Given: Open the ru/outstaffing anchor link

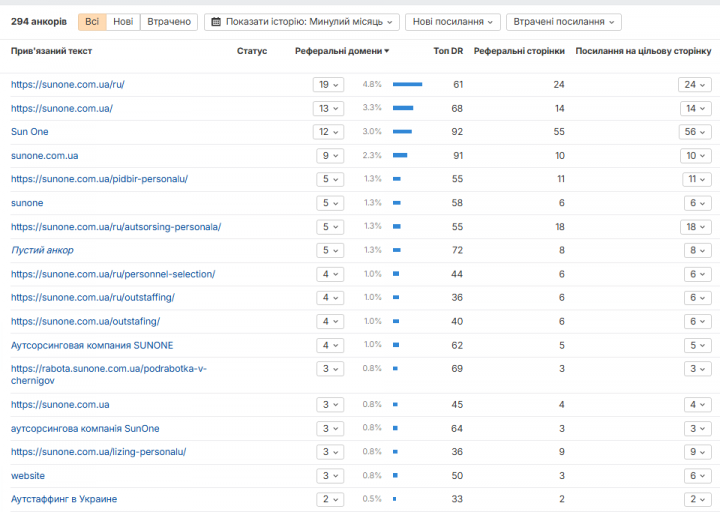Looking at the screenshot, I should tap(93, 298).
